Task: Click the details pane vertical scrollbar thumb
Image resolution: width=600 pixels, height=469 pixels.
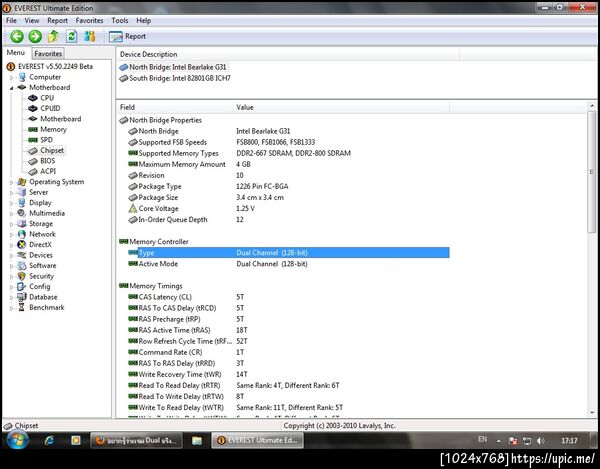Action: click(x=592, y=172)
